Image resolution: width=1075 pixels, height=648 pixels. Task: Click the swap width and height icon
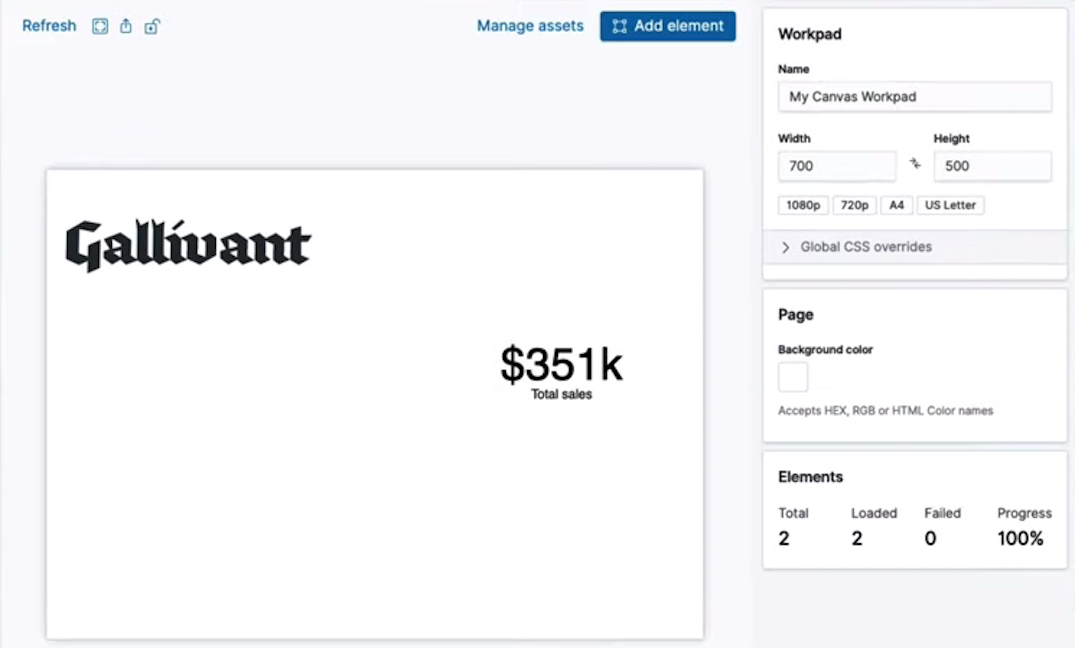pos(915,163)
